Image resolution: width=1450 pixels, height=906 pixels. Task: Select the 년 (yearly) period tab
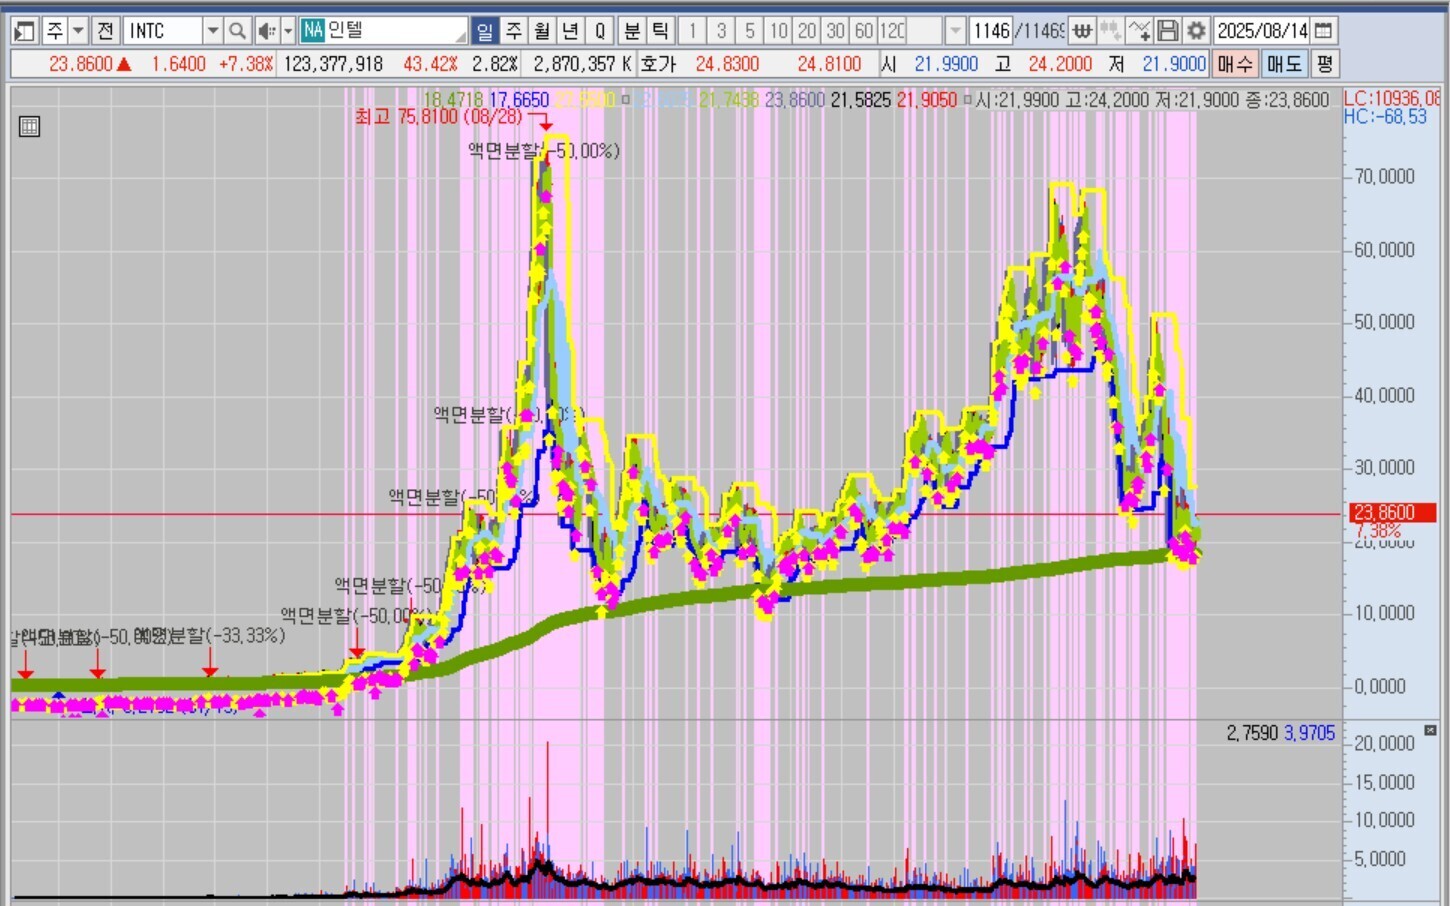point(570,31)
